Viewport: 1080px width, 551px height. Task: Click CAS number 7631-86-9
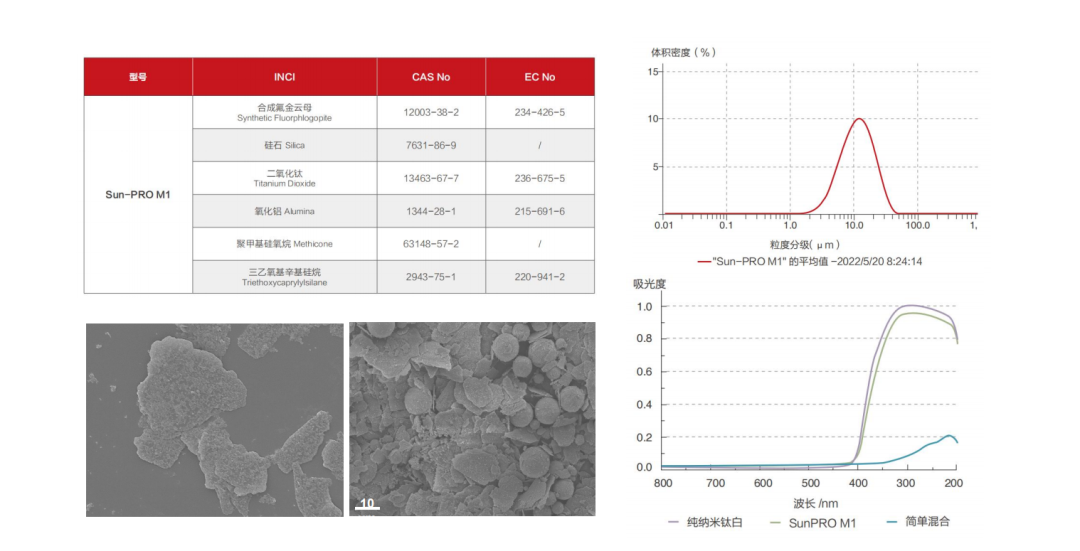point(431,145)
